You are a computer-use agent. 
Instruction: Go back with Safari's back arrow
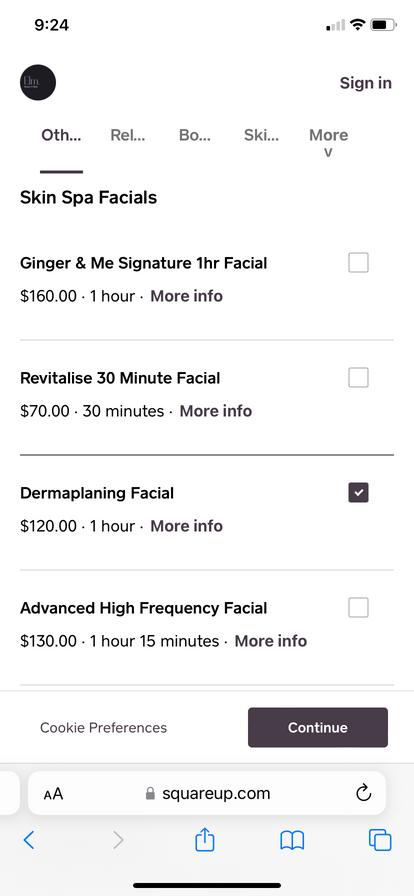(x=29, y=840)
